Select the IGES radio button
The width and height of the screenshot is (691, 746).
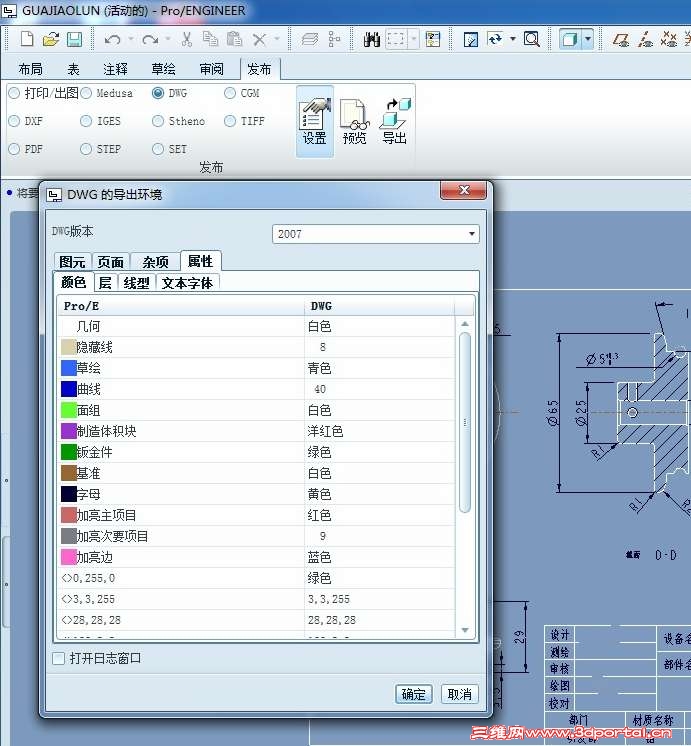pyautogui.click(x=86, y=121)
